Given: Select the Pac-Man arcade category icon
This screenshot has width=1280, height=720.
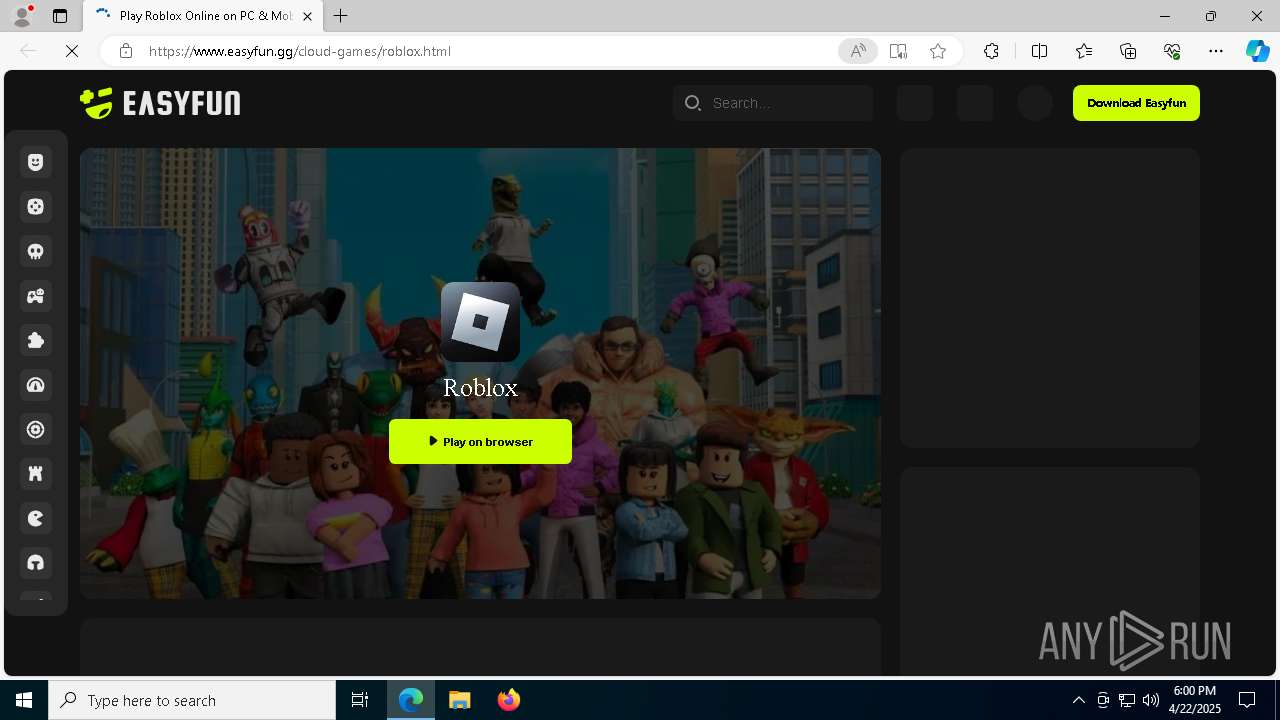Looking at the screenshot, I should click(x=36, y=518).
